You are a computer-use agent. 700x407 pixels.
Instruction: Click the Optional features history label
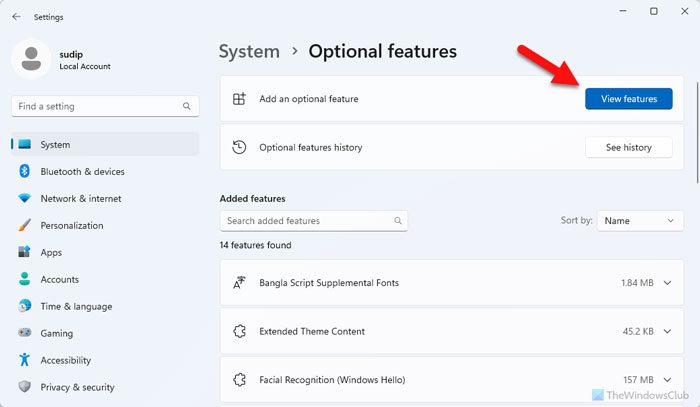click(x=311, y=147)
